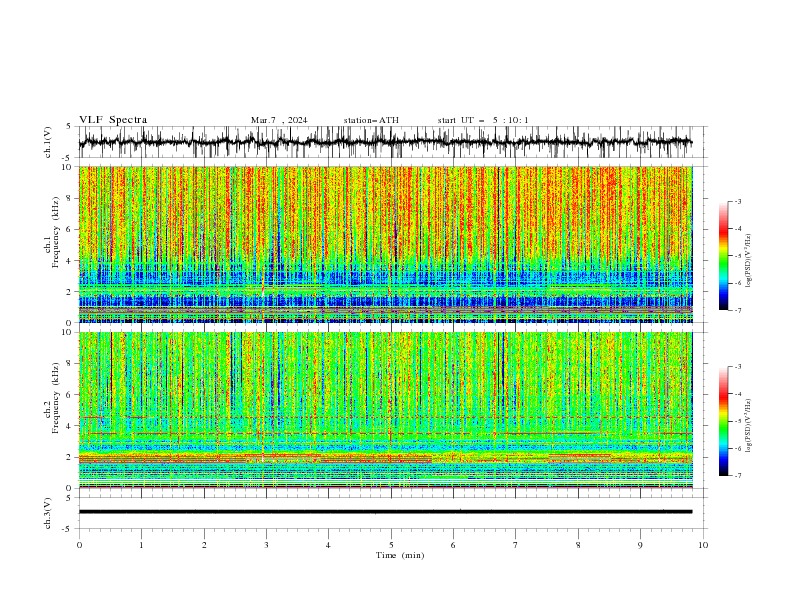Viewport: 792px width, 612px height.
Task: Click the "6" kHz tick of ch.1 spectrogram
Action: pyautogui.click(x=71, y=229)
